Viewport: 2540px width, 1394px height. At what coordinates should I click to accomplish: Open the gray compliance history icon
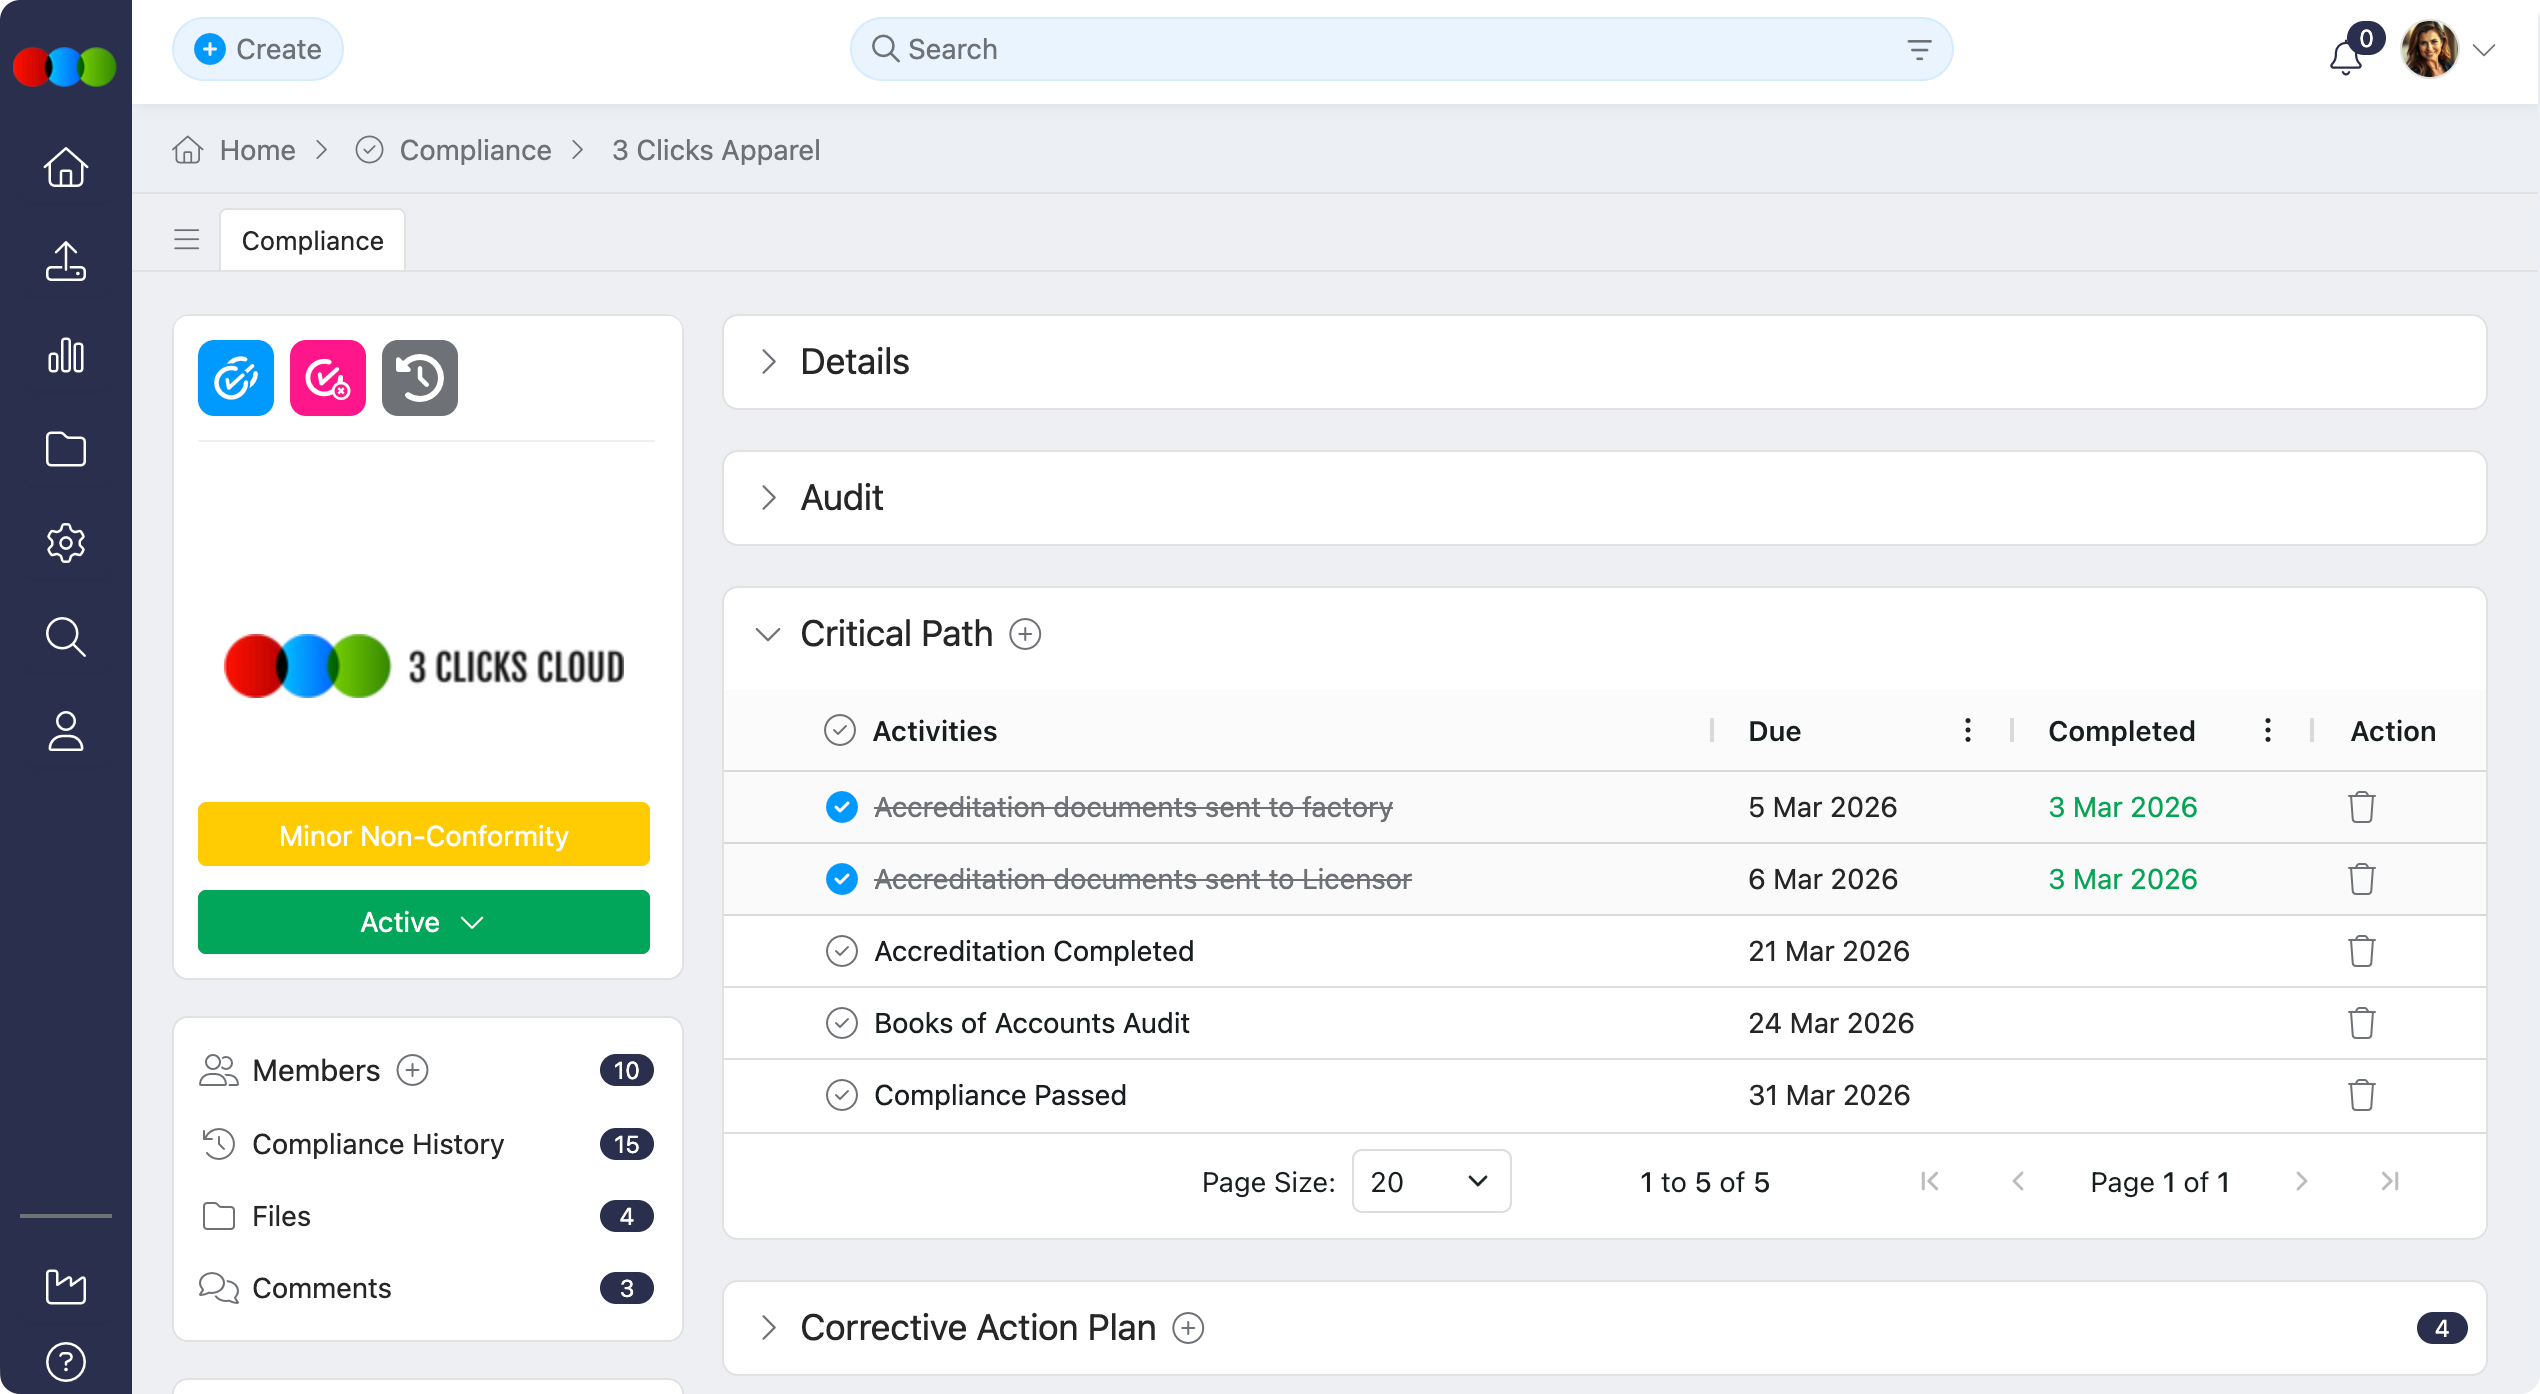pyautogui.click(x=419, y=377)
